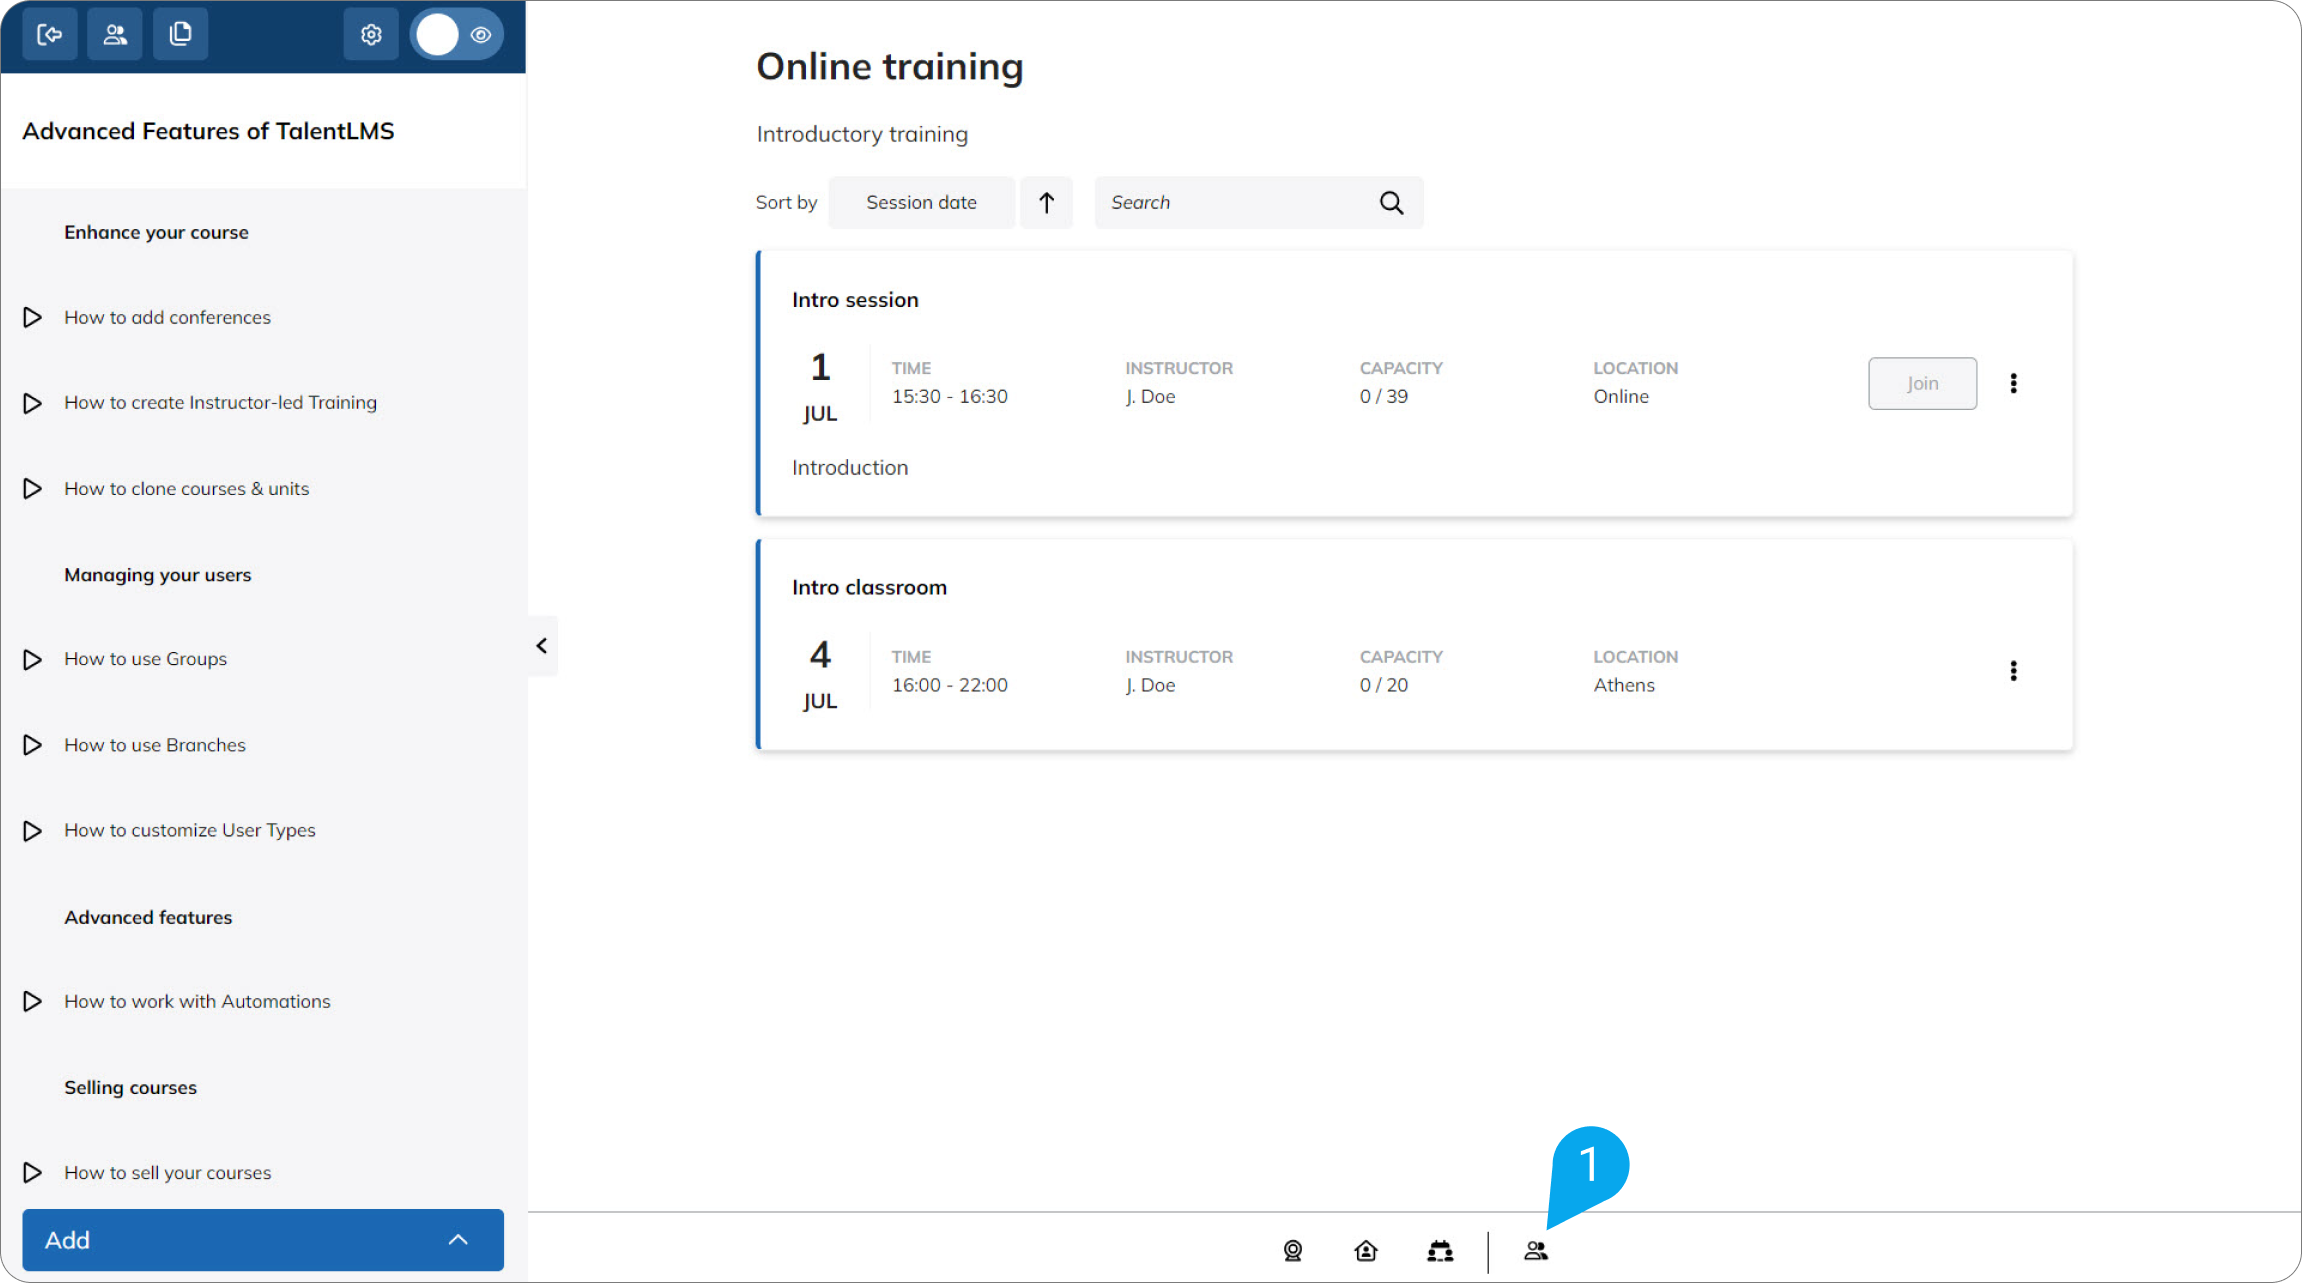Click the Join button for Intro session
Image resolution: width=2302 pixels, height=1283 pixels.
tap(1921, 383)
